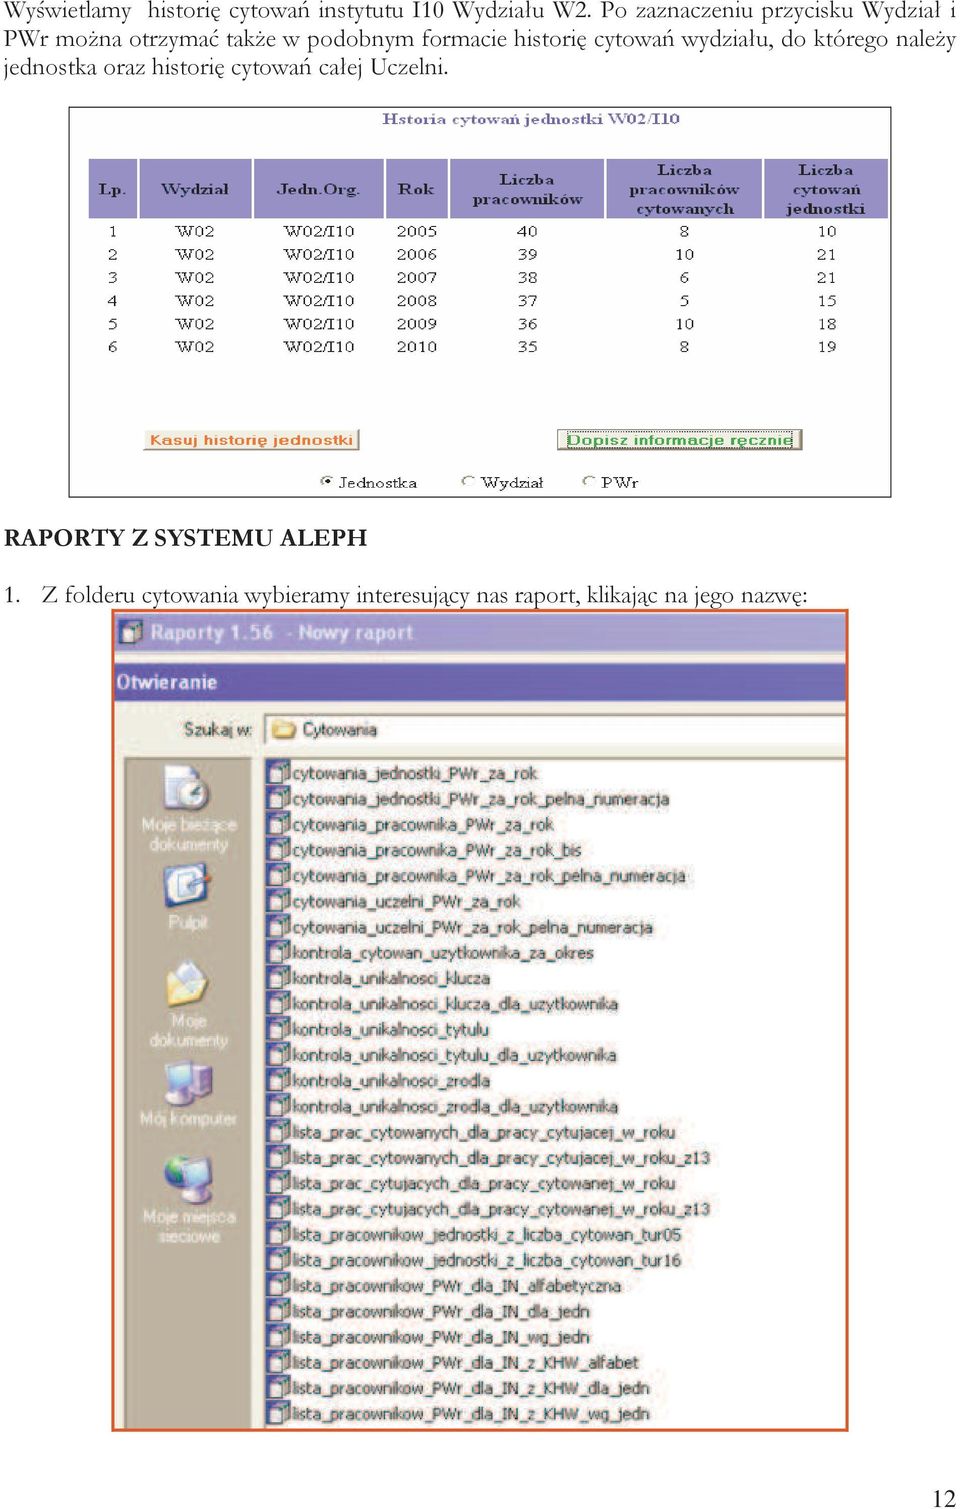
Task: Click the Lp. column header
Action: (113, 188)
